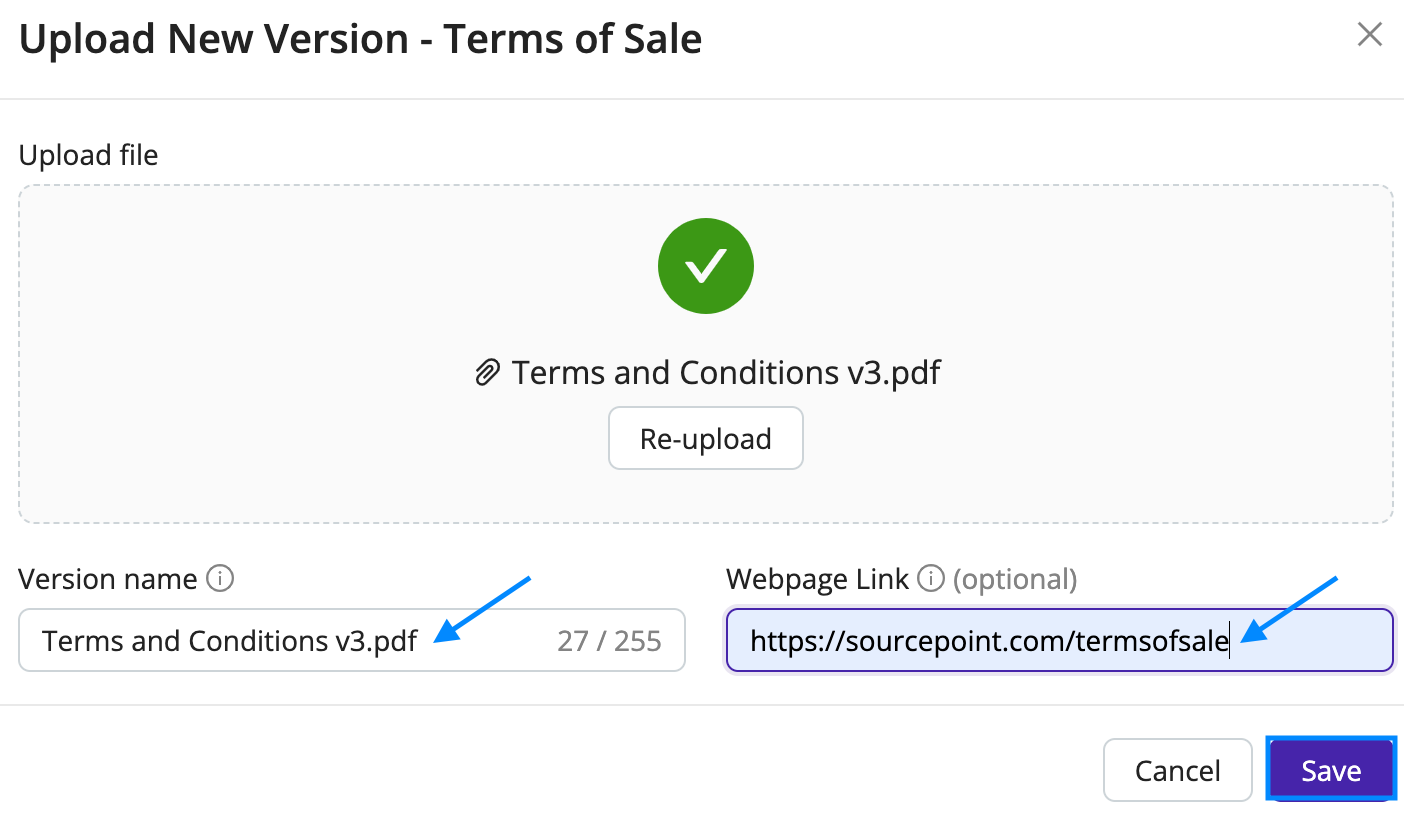
Task: Click the green checkmark upload success icon
Action: [x=705, y=265]
